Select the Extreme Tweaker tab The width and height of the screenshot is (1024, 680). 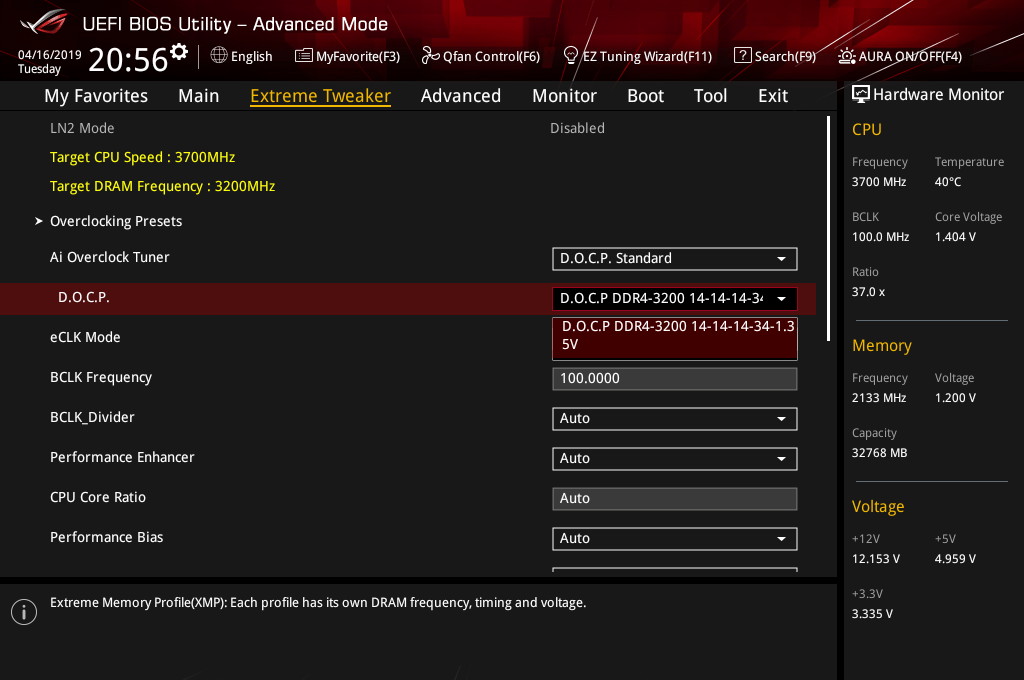tap(321, 96)
